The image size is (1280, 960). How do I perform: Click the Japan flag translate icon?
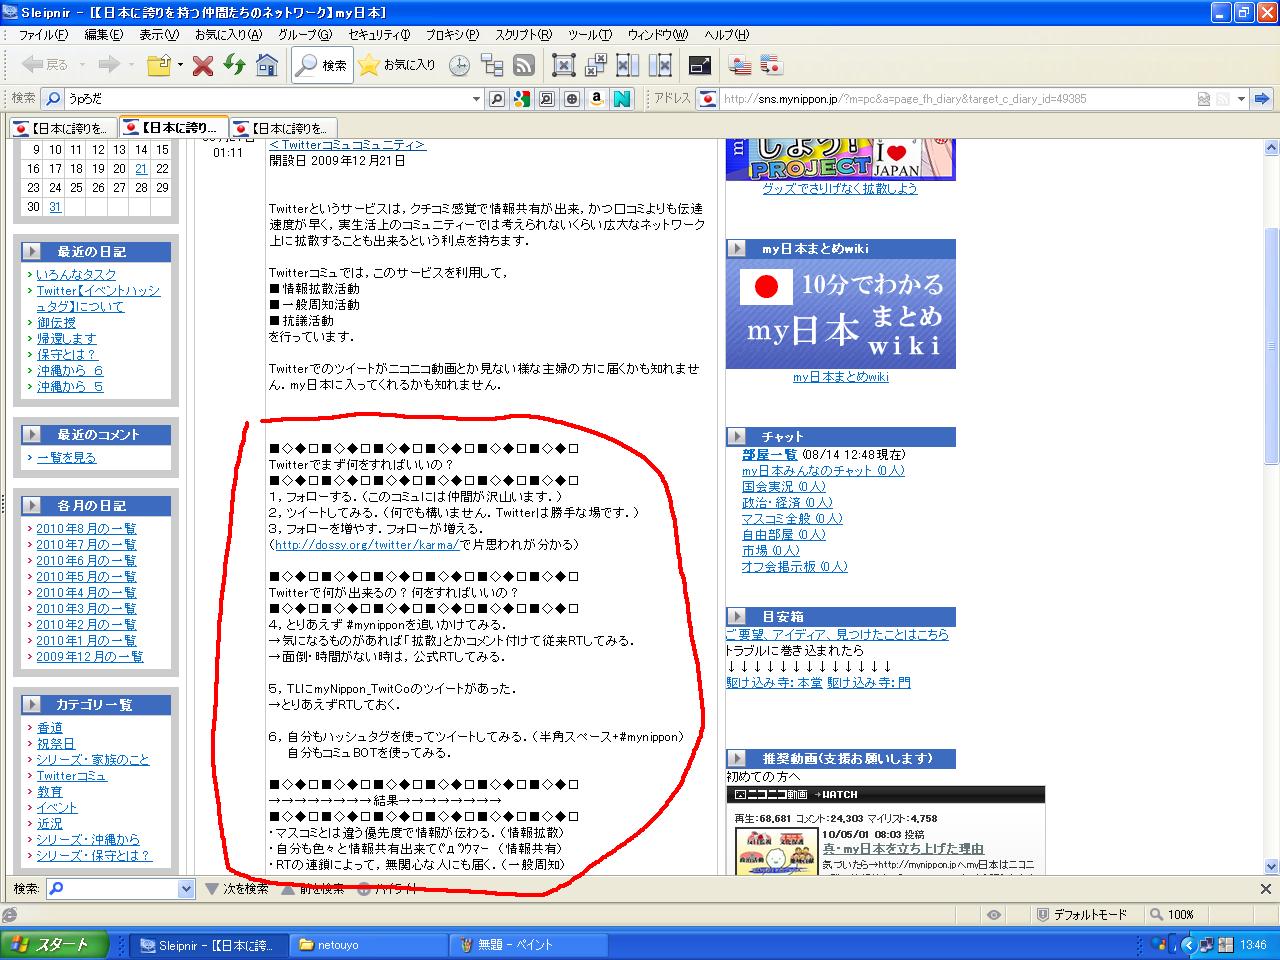(x=771, y=66)
